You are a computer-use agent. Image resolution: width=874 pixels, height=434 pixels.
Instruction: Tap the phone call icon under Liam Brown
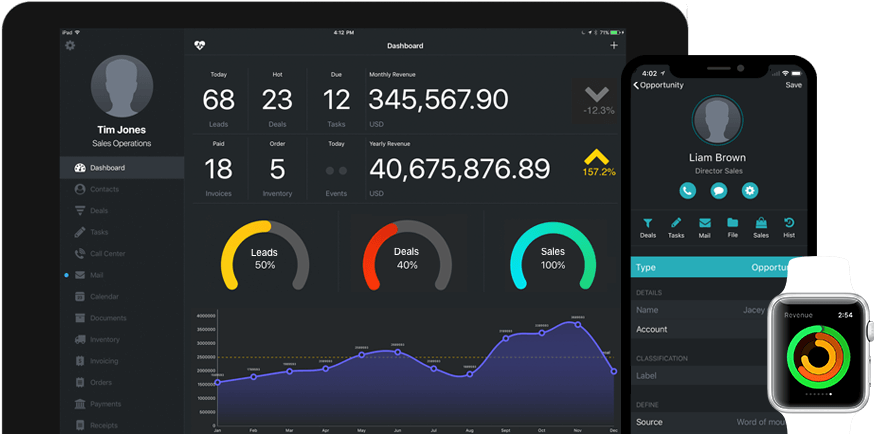[x=687, y=191]
